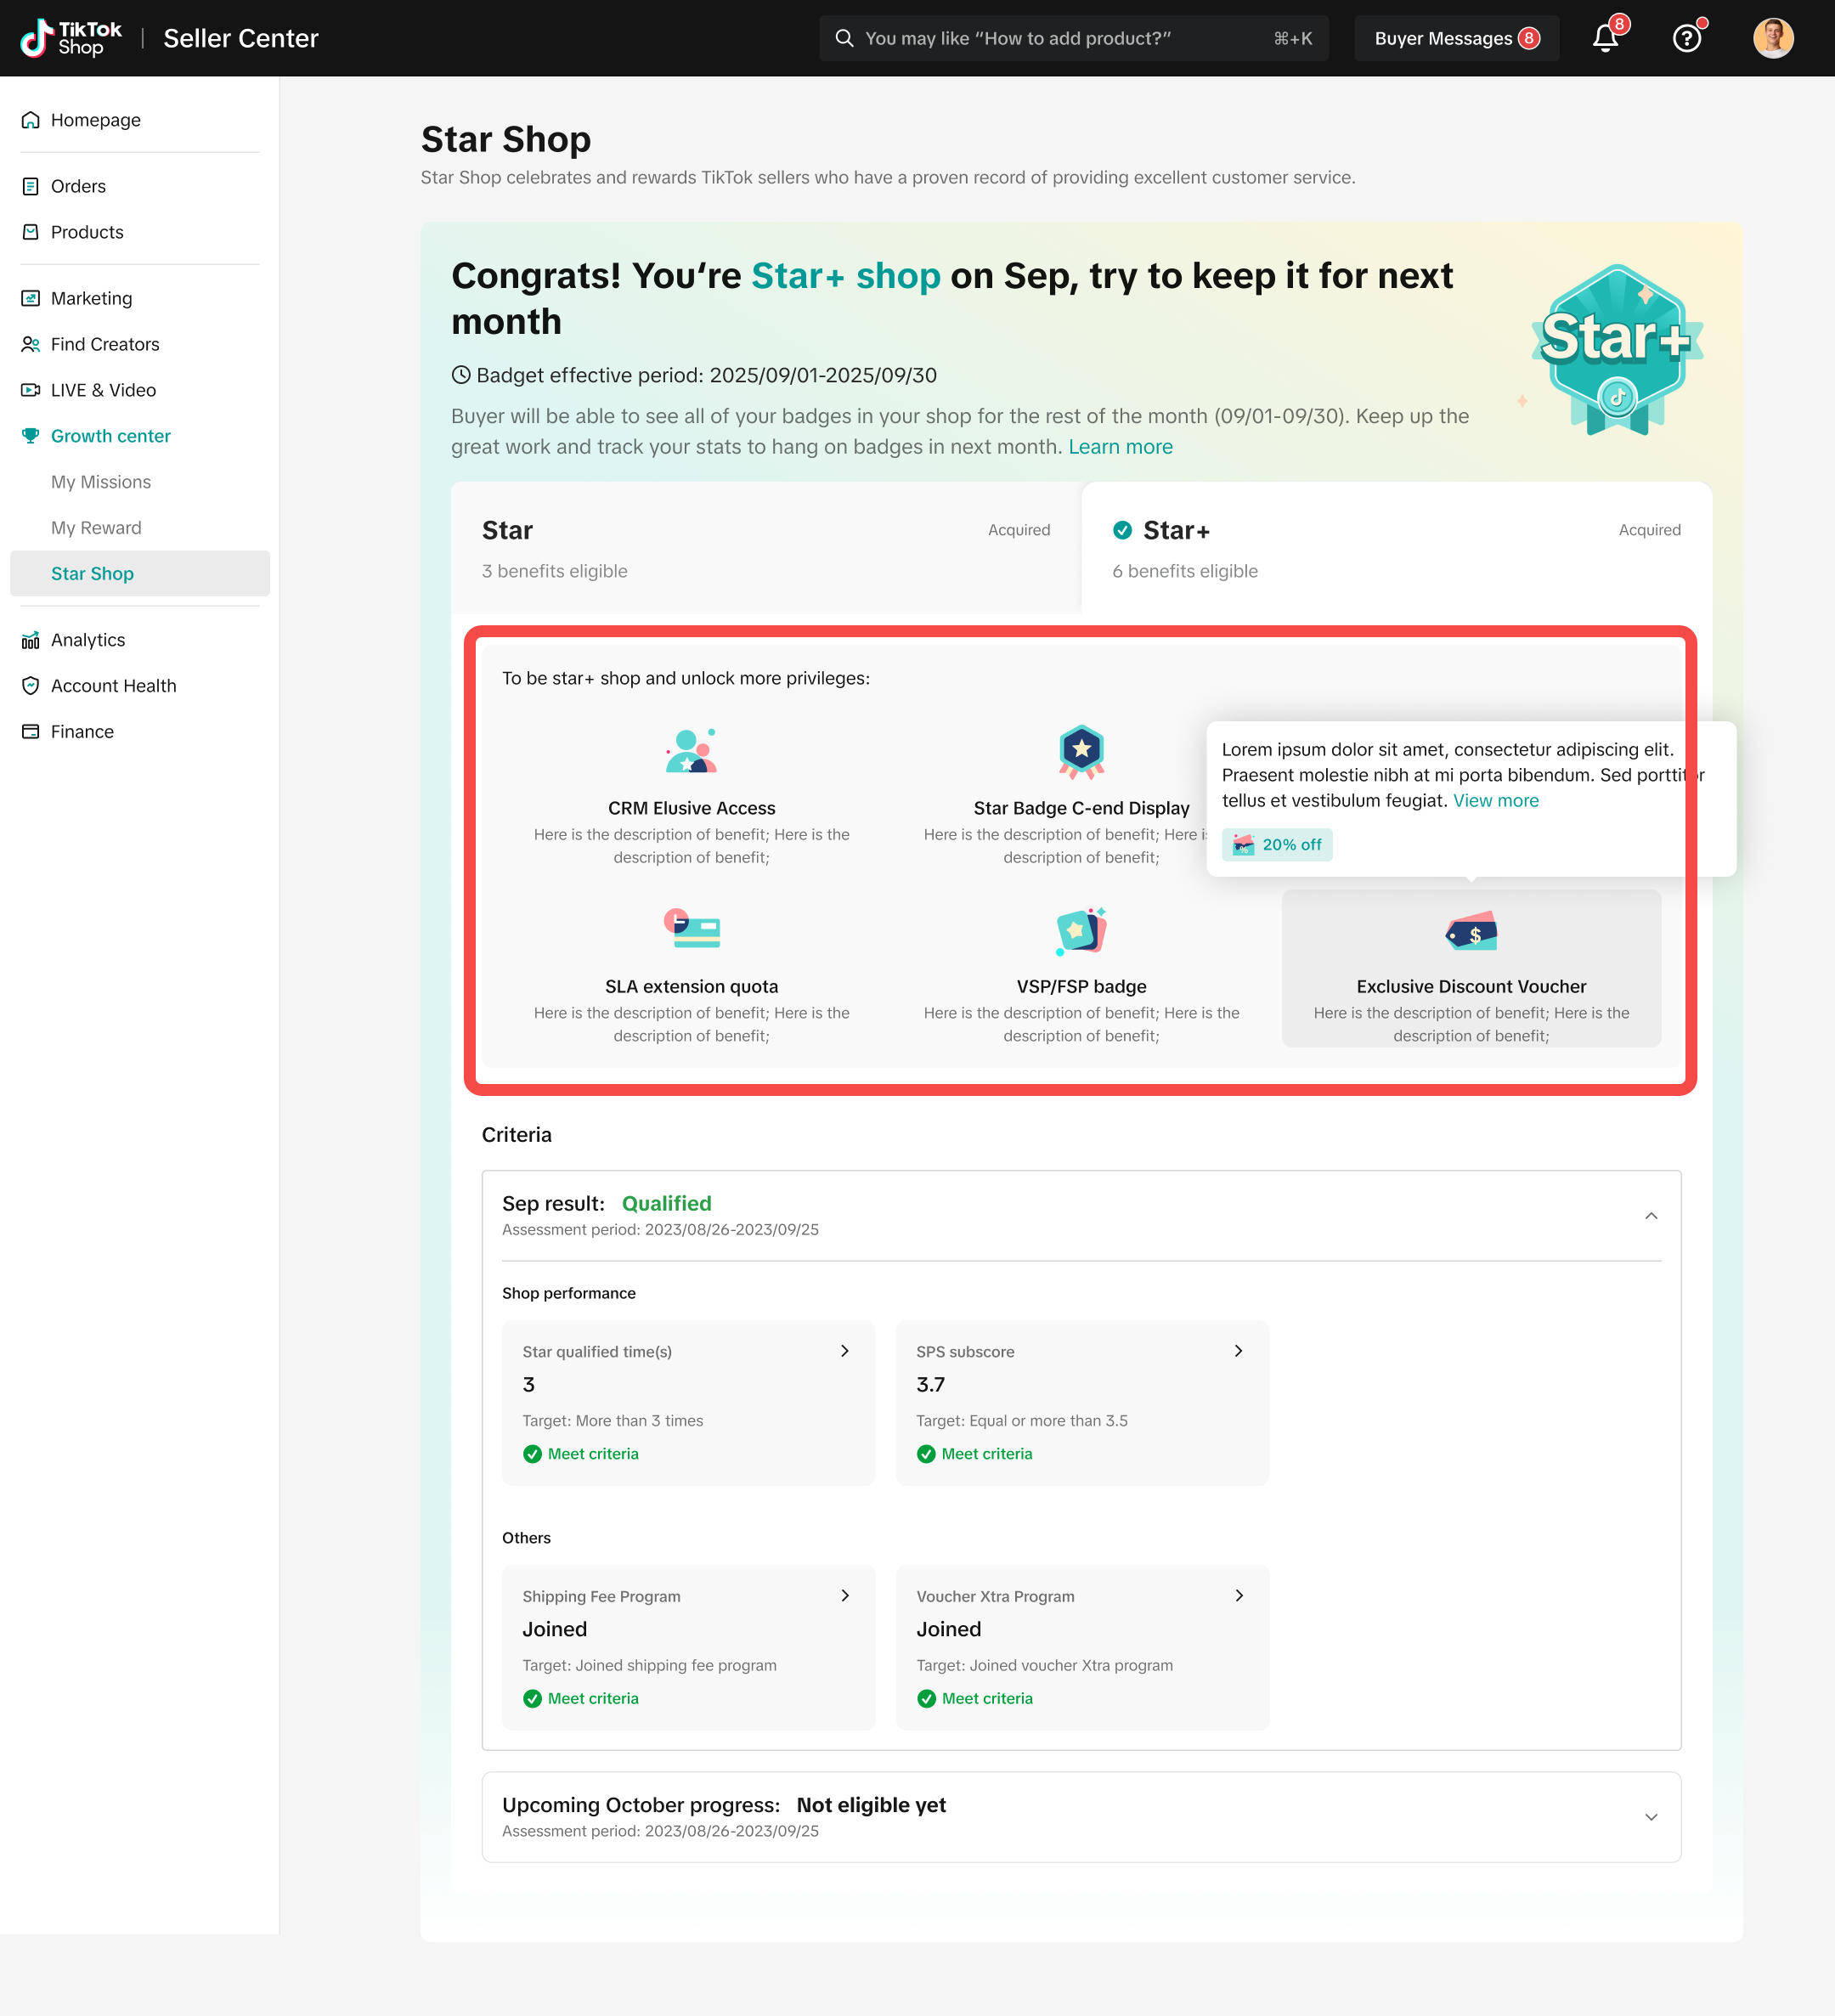1835x2016 pixels.
Task: Open Star qualified time(s) details arrow
Action: 845,1351
